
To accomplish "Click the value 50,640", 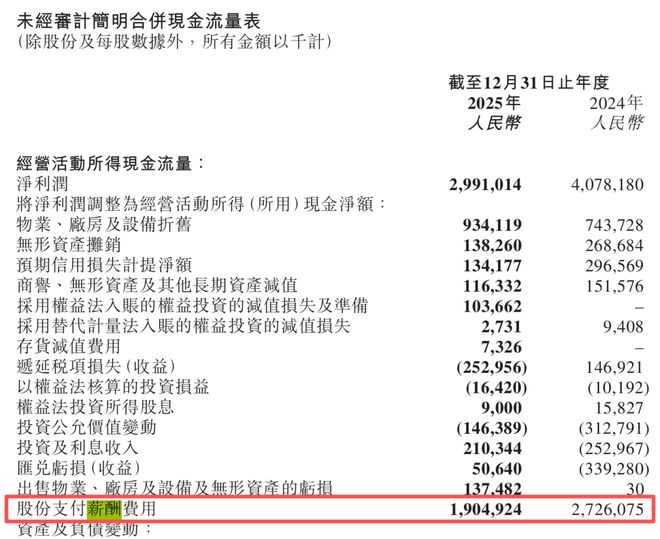I will pyautogui.click(x=497, y=469).
